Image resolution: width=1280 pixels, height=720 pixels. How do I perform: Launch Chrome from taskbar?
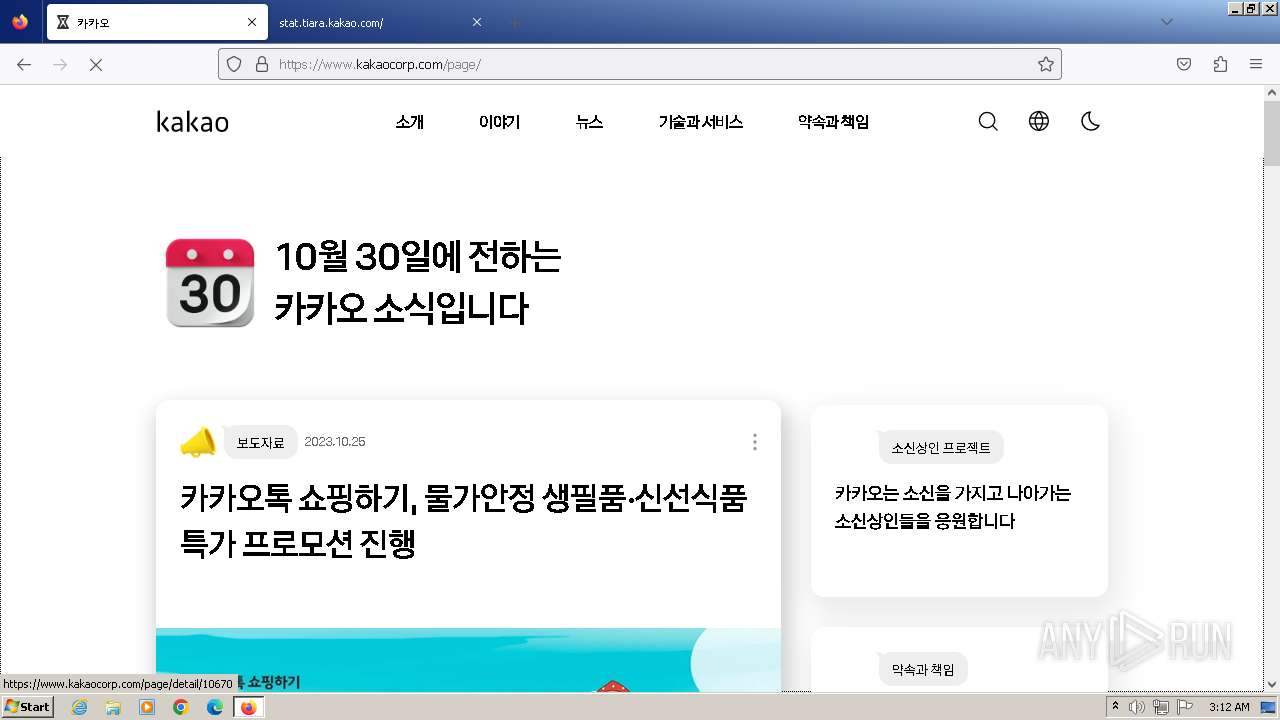(181, 707)
